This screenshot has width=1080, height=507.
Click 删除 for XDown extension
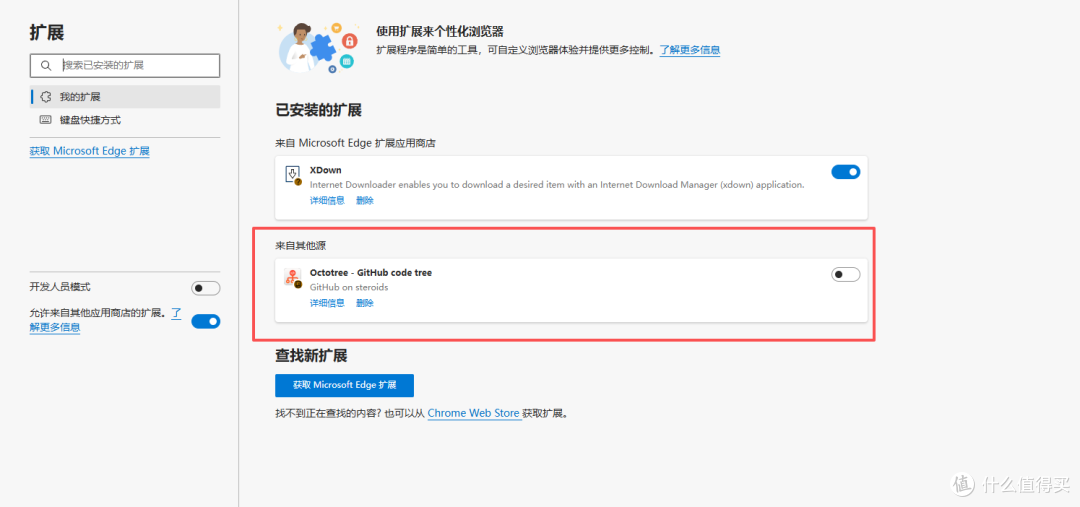(x=364, y=200)
